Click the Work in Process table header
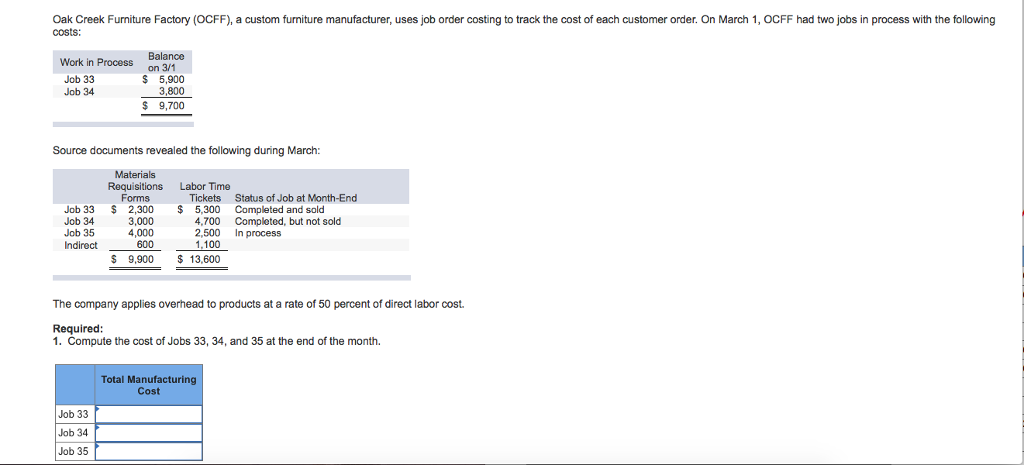The image size is (1024, 465). (96, 62)
